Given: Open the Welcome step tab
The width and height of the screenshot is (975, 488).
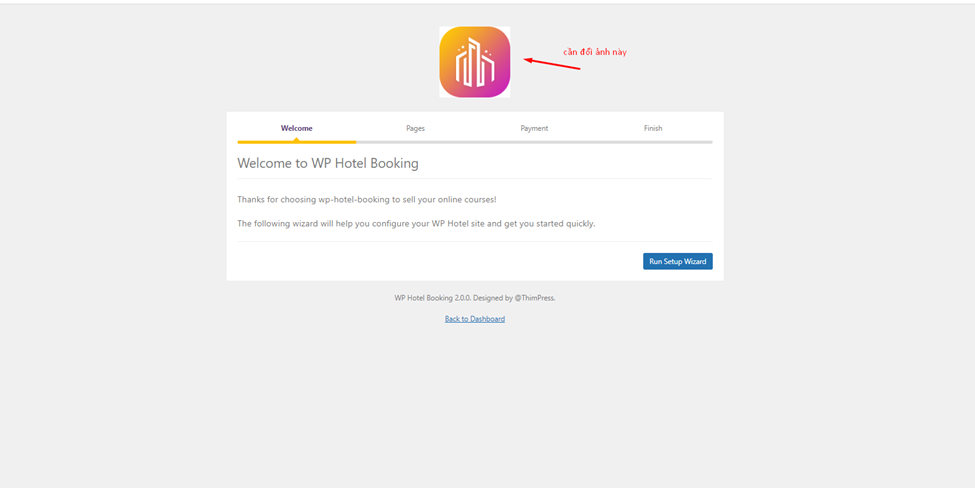Looking at the screenshot, I should tap(296, 128).
